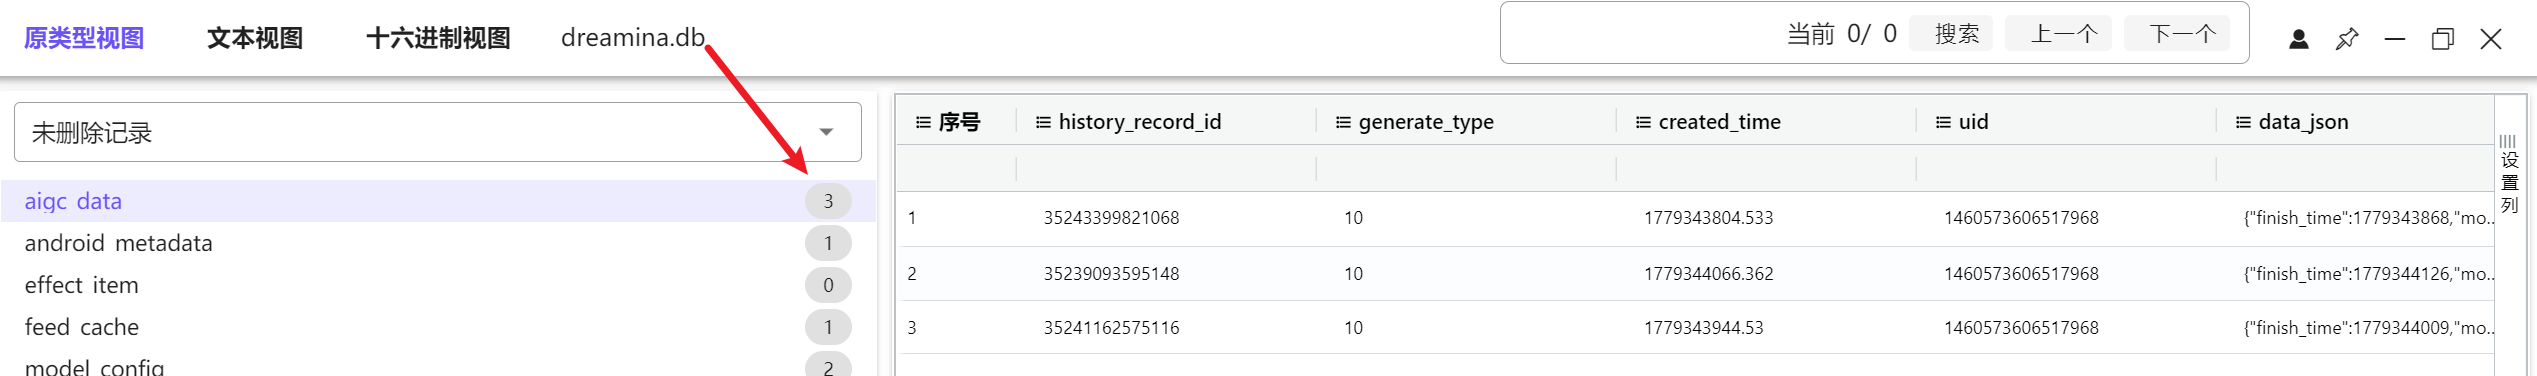
Task: Click the uid column menu icon
Action: [x=1943, y=122]
